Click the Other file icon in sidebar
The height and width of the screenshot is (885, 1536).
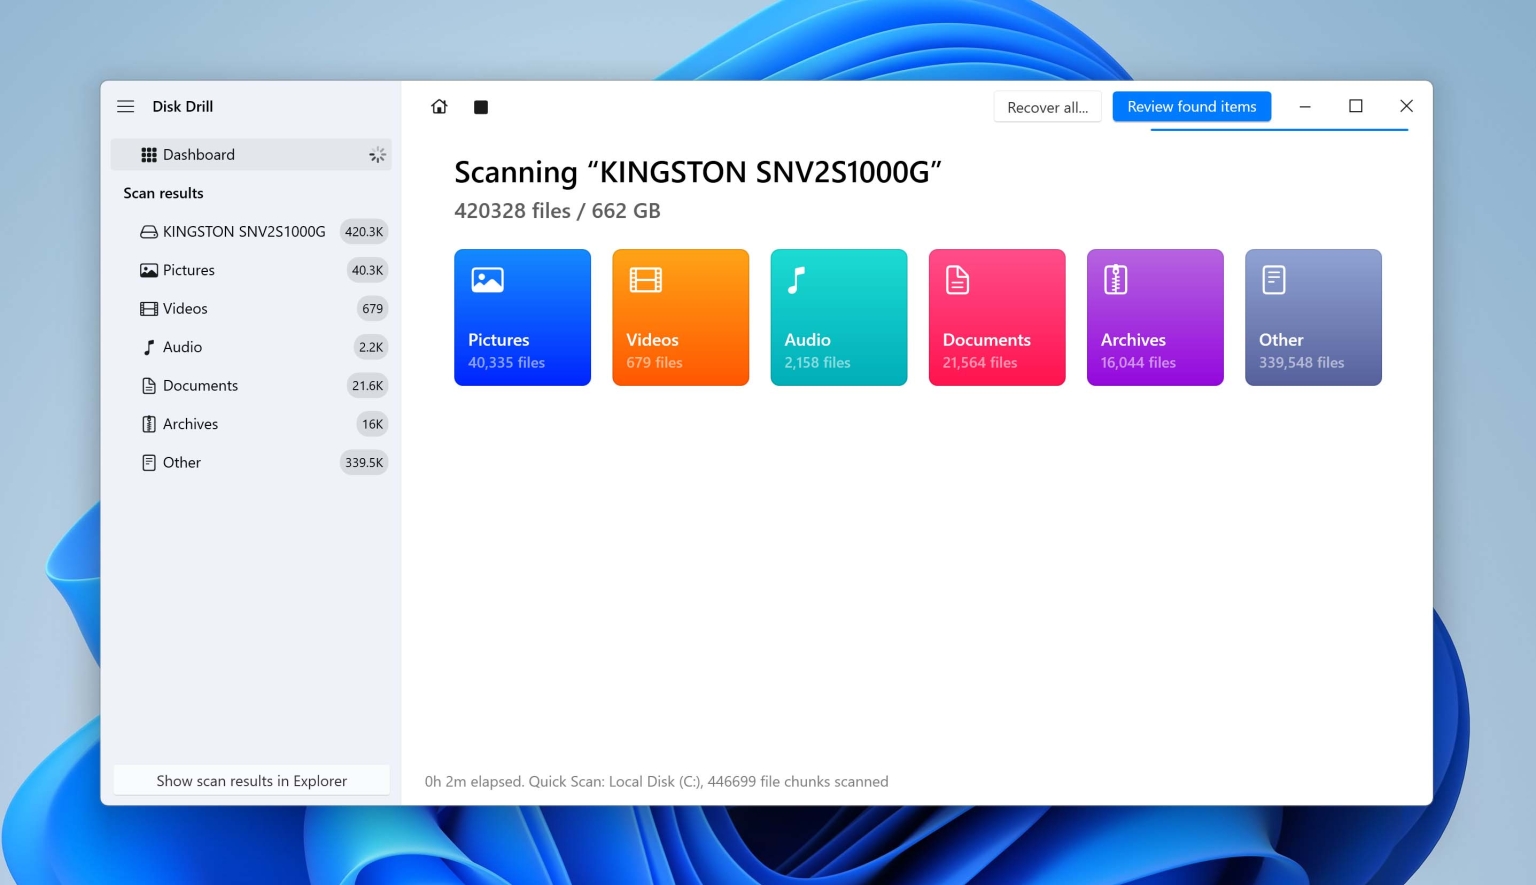(149, 463)
